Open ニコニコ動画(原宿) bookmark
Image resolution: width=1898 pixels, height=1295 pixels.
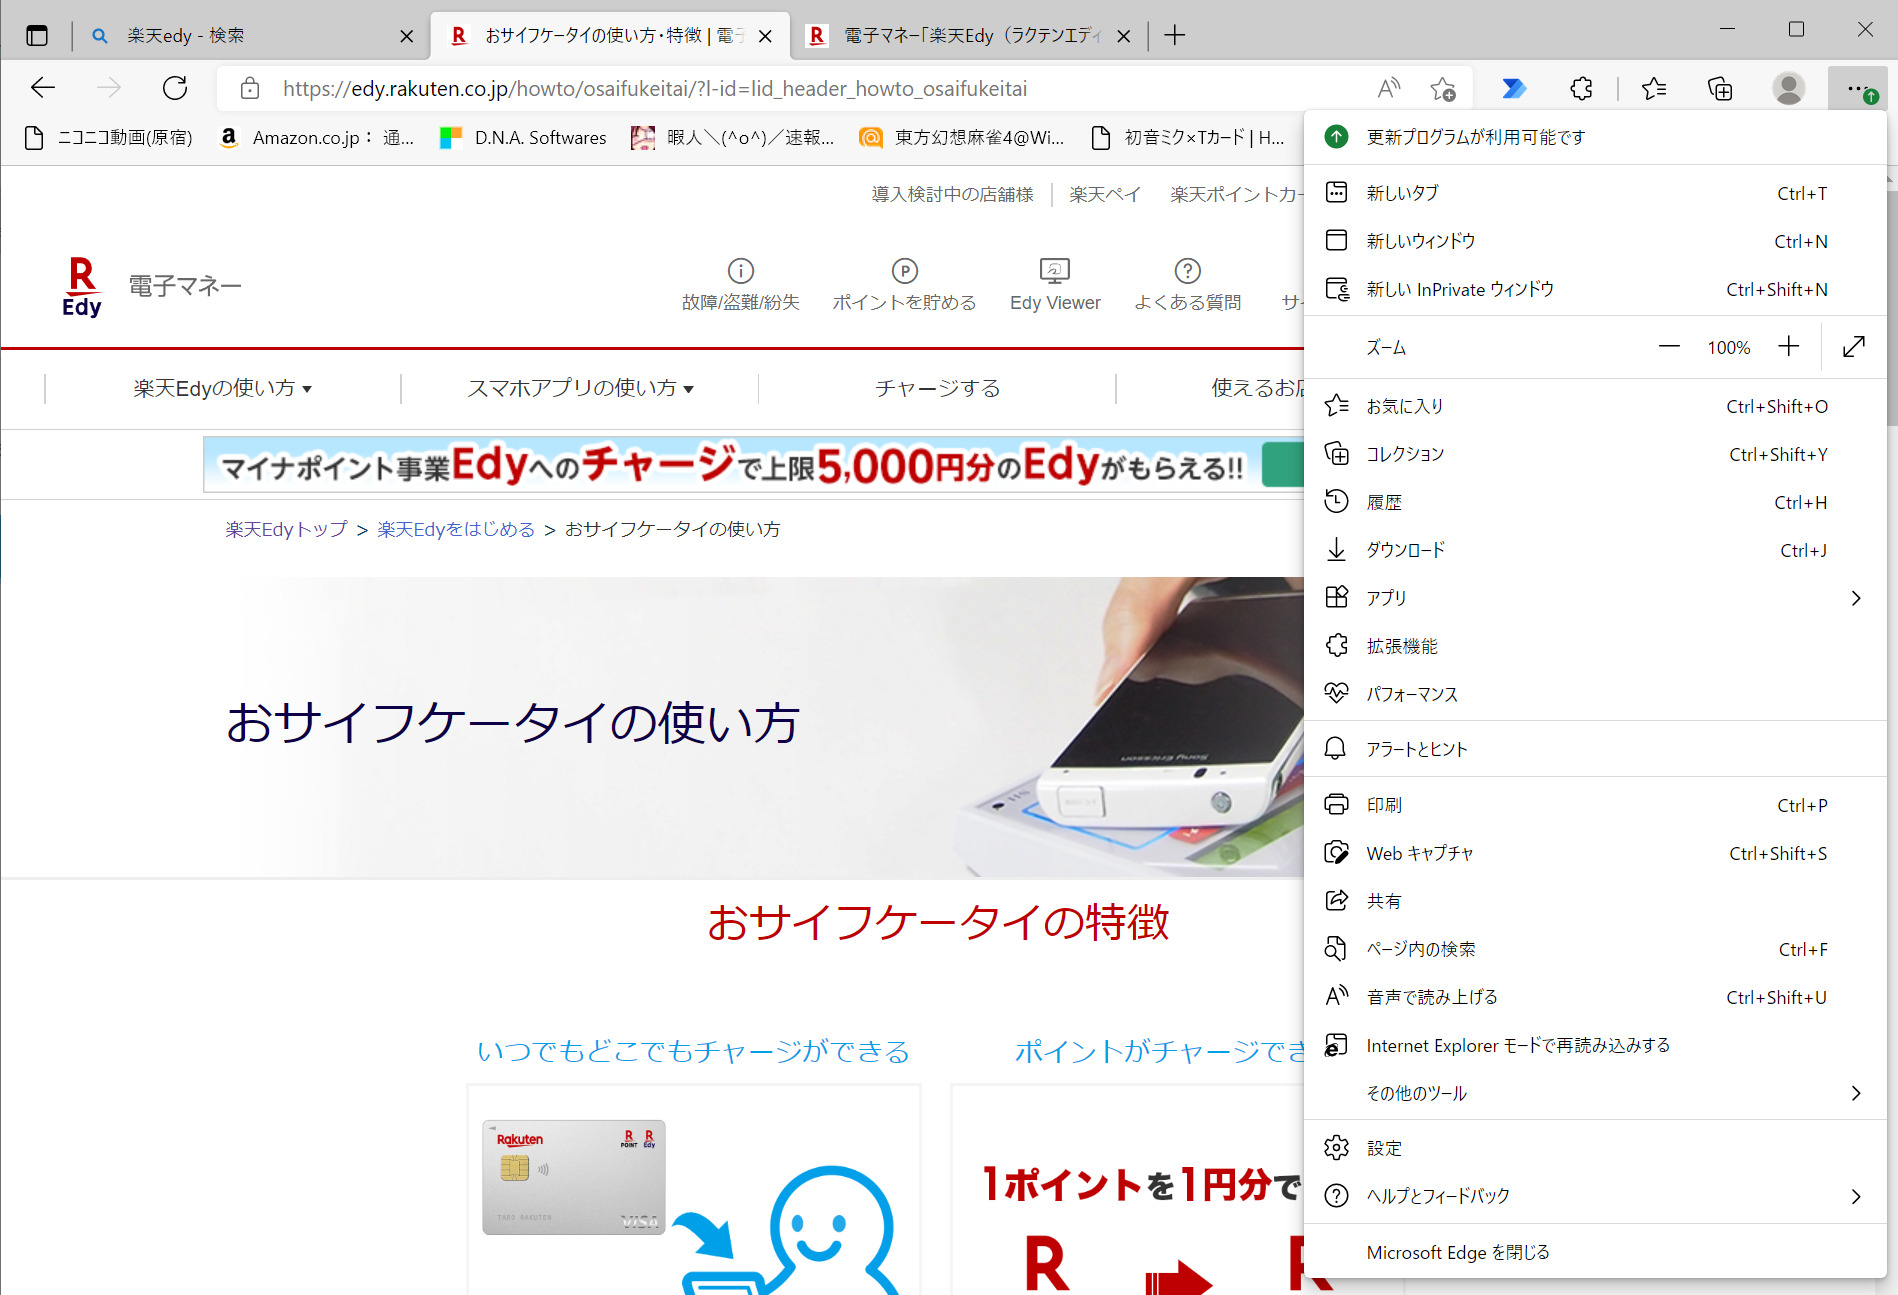tap(108, 138)
